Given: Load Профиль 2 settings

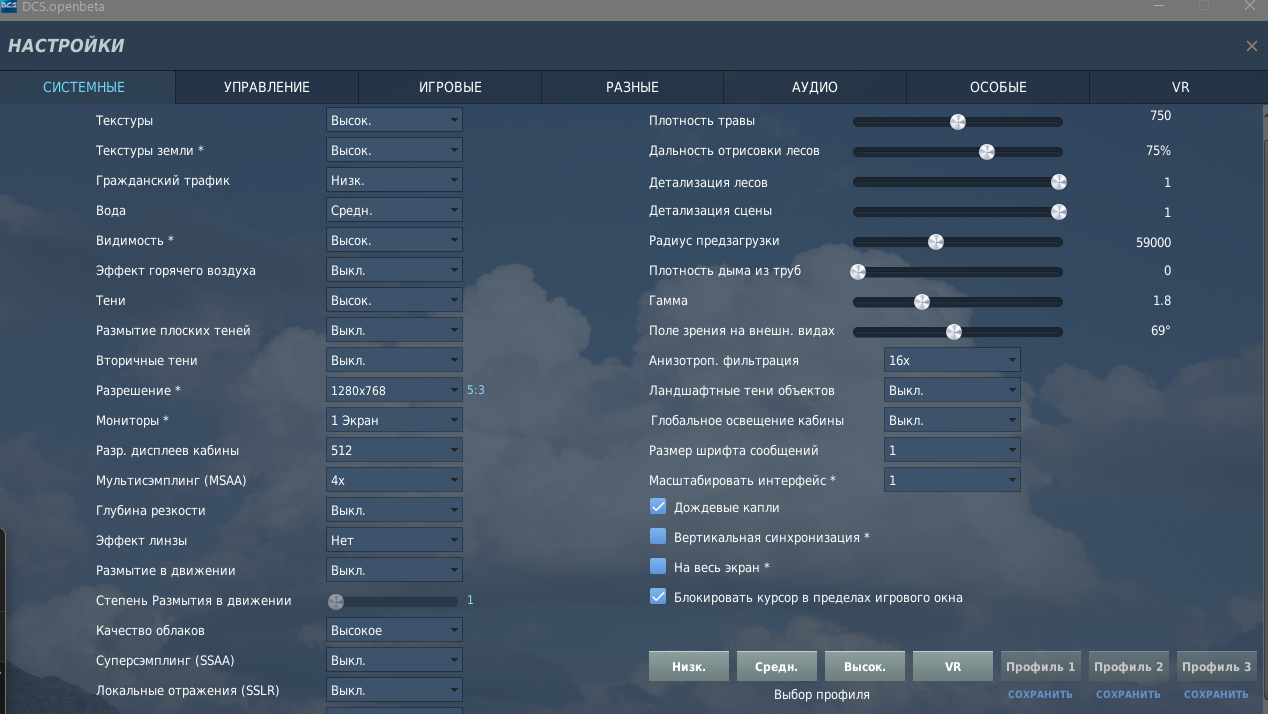Looking at the screenshot, I should pos(1129,666).
